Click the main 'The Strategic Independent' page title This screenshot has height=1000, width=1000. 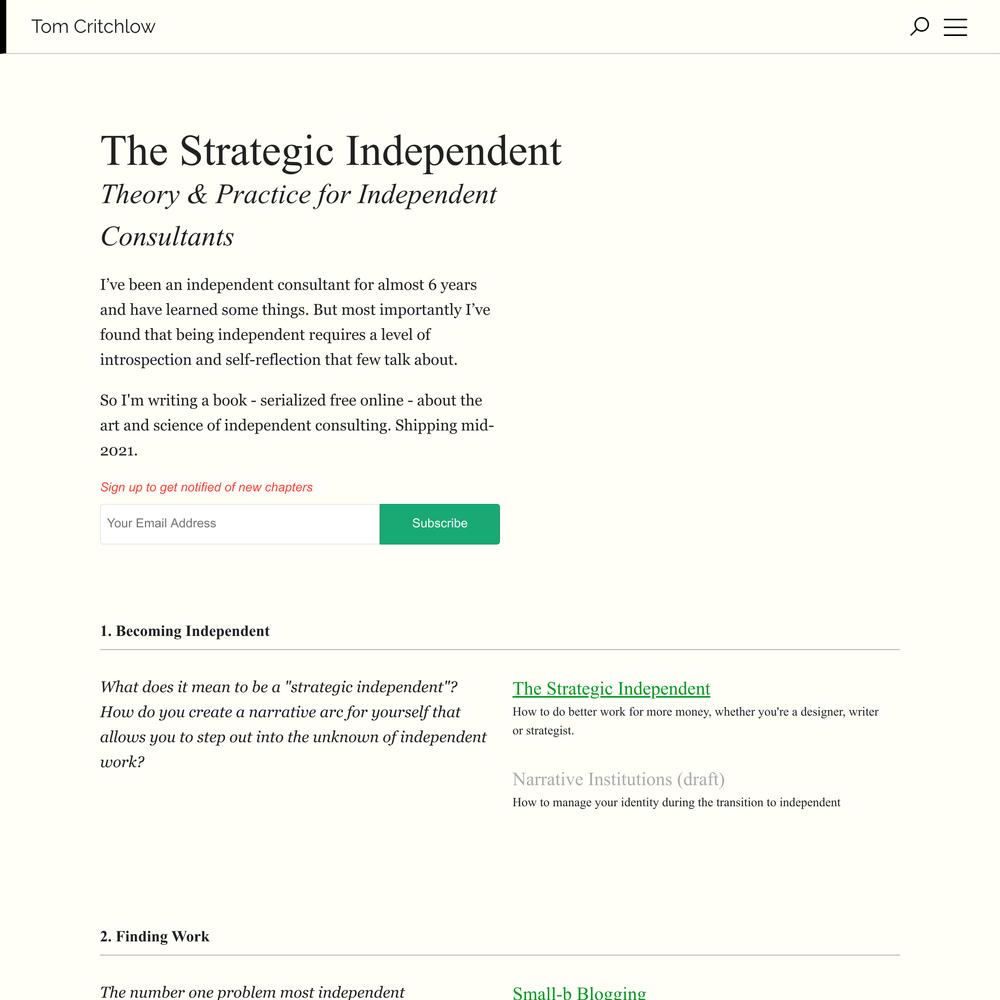point(331,152)
